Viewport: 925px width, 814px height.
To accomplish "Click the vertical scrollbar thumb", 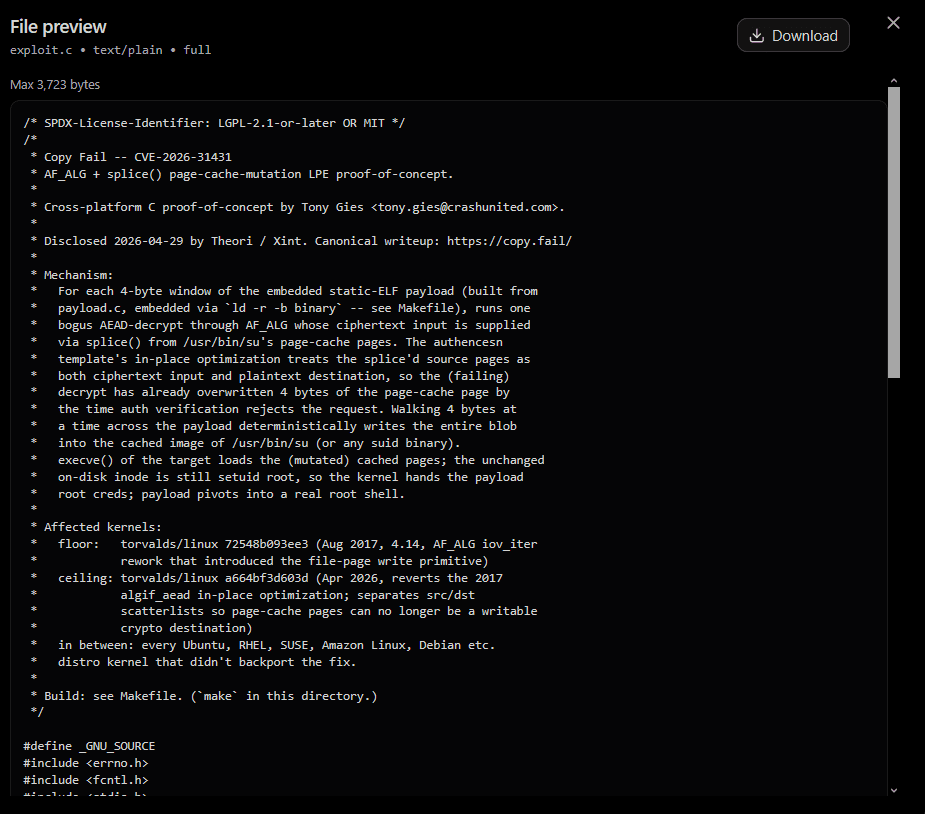I will point(894,232).
